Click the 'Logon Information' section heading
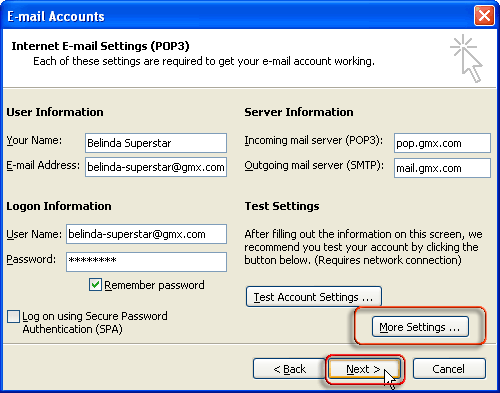The height and width of the screenshot is (393, 500). coord(59,206)
